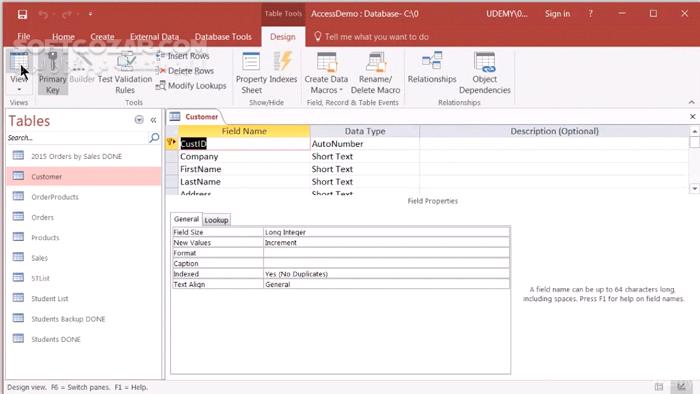Open the navigation pane category dropdown
The image size is (700, 394).
click(x=139, y=120)
